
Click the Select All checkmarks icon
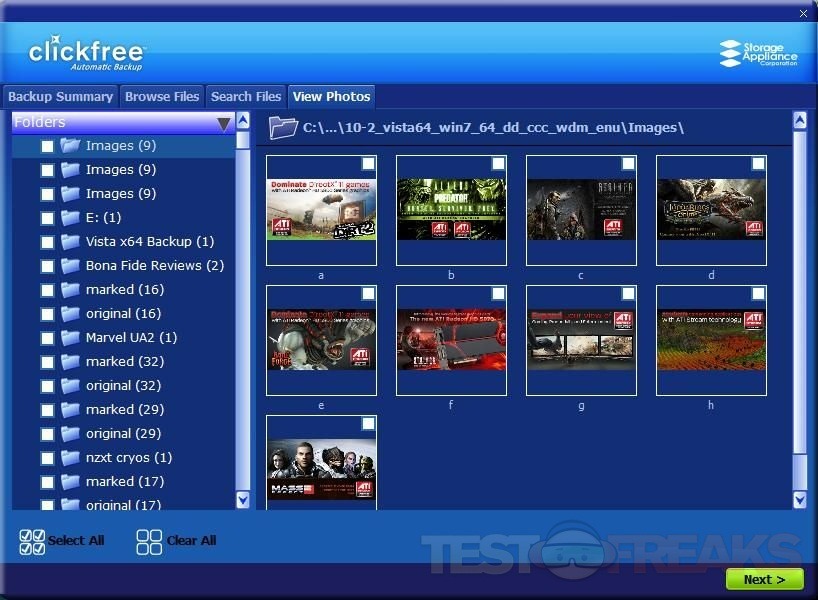pyautogui.click(x=32, y=541)
